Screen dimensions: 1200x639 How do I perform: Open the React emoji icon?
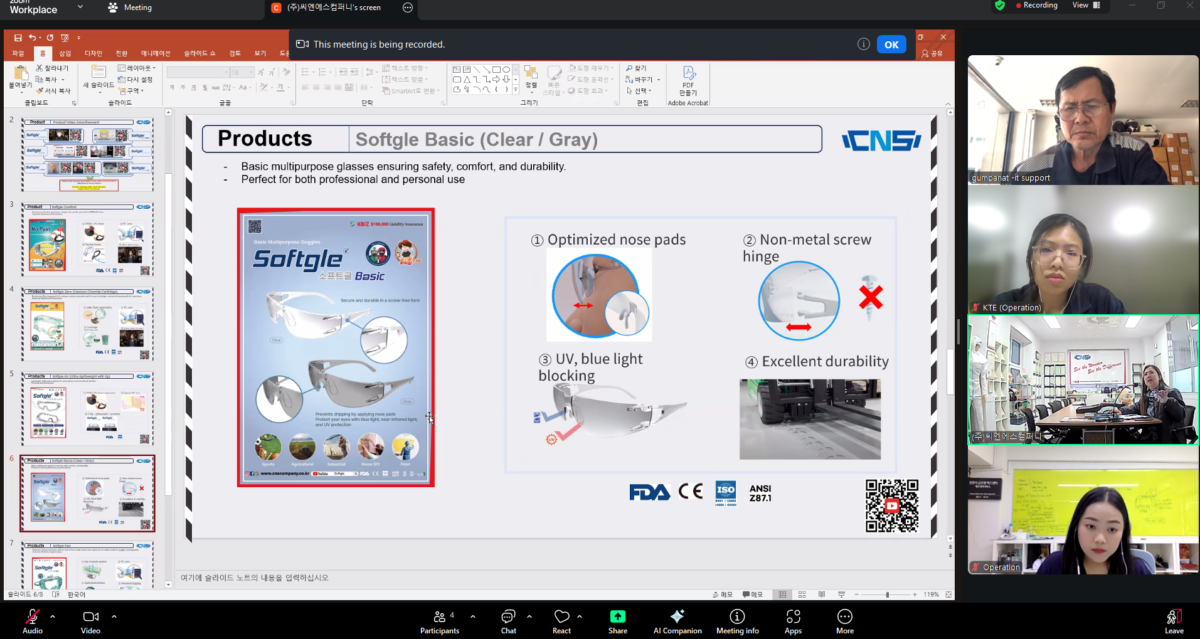click(561, 617)
